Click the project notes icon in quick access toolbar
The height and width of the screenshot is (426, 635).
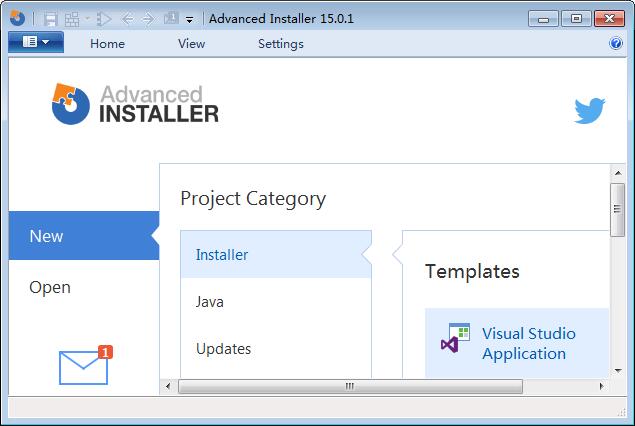click(170, 18)
